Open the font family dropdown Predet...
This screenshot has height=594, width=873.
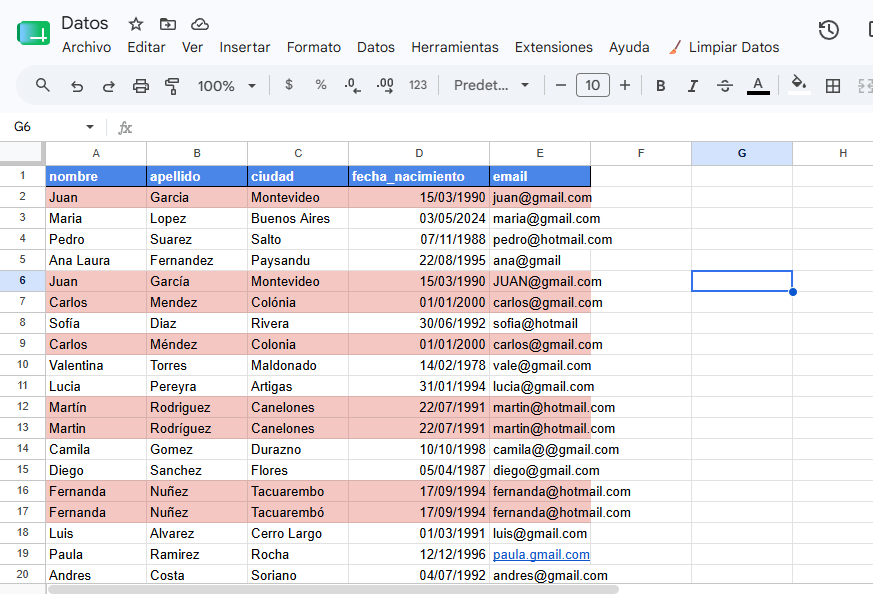pos(491,85)
